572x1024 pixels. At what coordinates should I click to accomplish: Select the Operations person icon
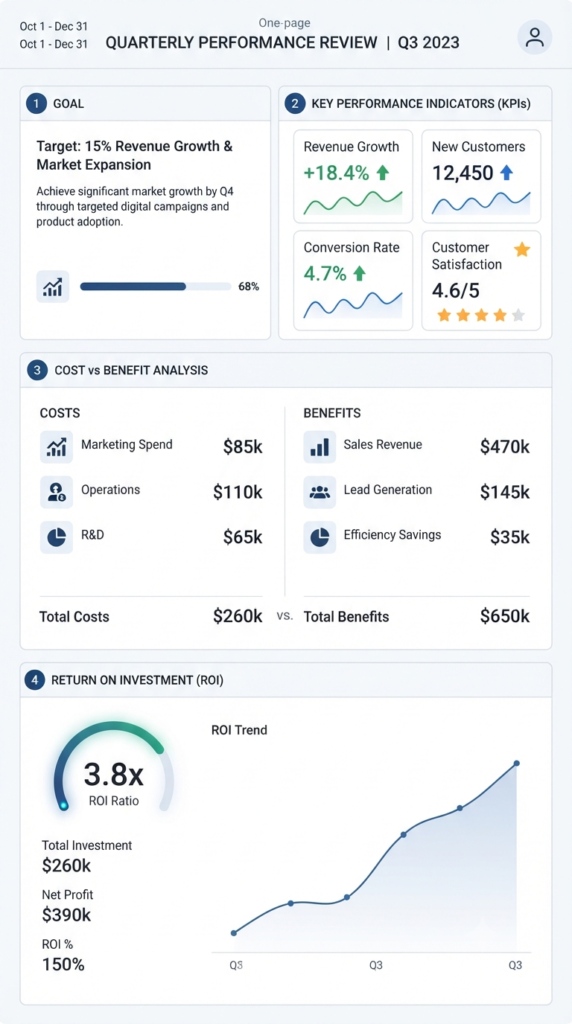pyautogui.click(x=56, y=492)
